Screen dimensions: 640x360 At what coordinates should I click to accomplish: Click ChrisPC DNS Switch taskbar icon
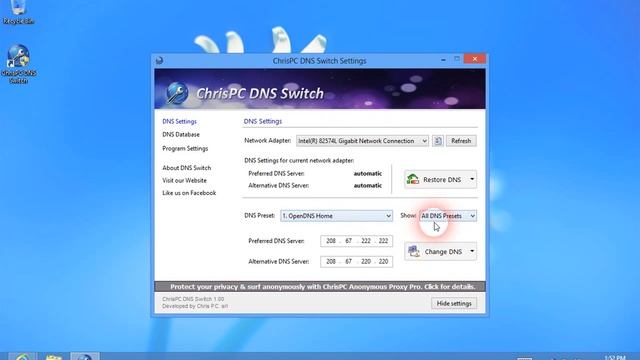click(x=84, y=356)
